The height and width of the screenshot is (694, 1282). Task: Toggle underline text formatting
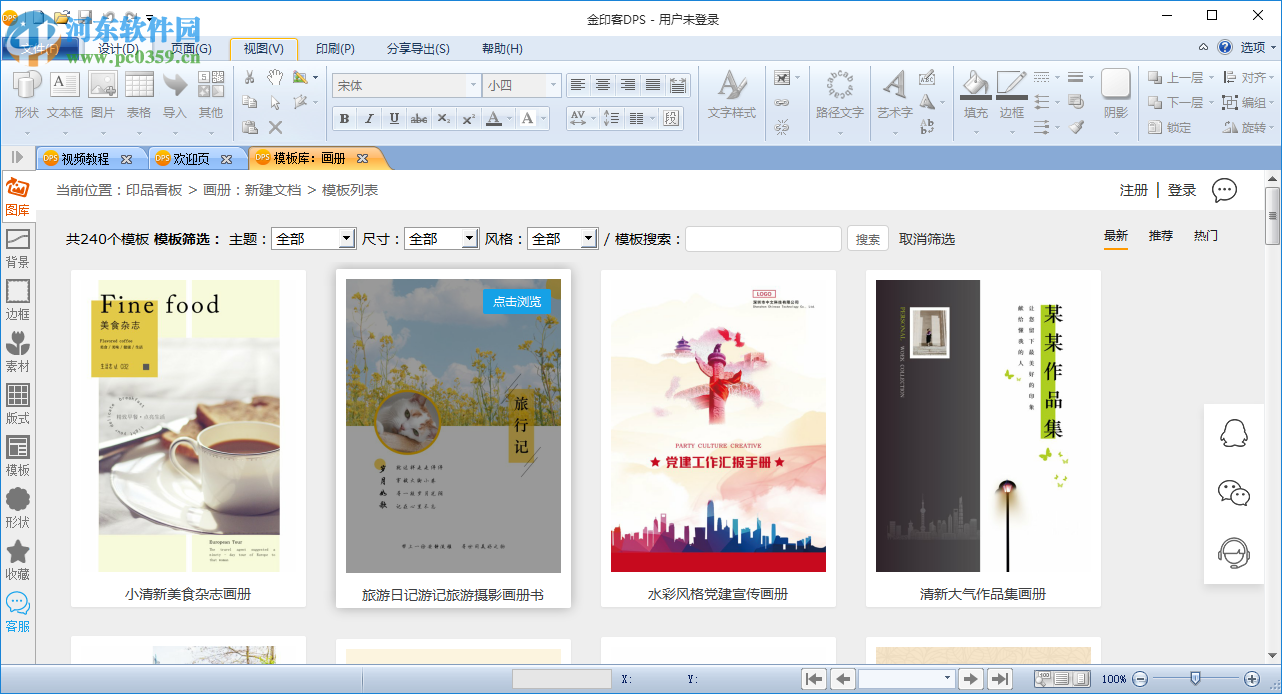[394, 119]
